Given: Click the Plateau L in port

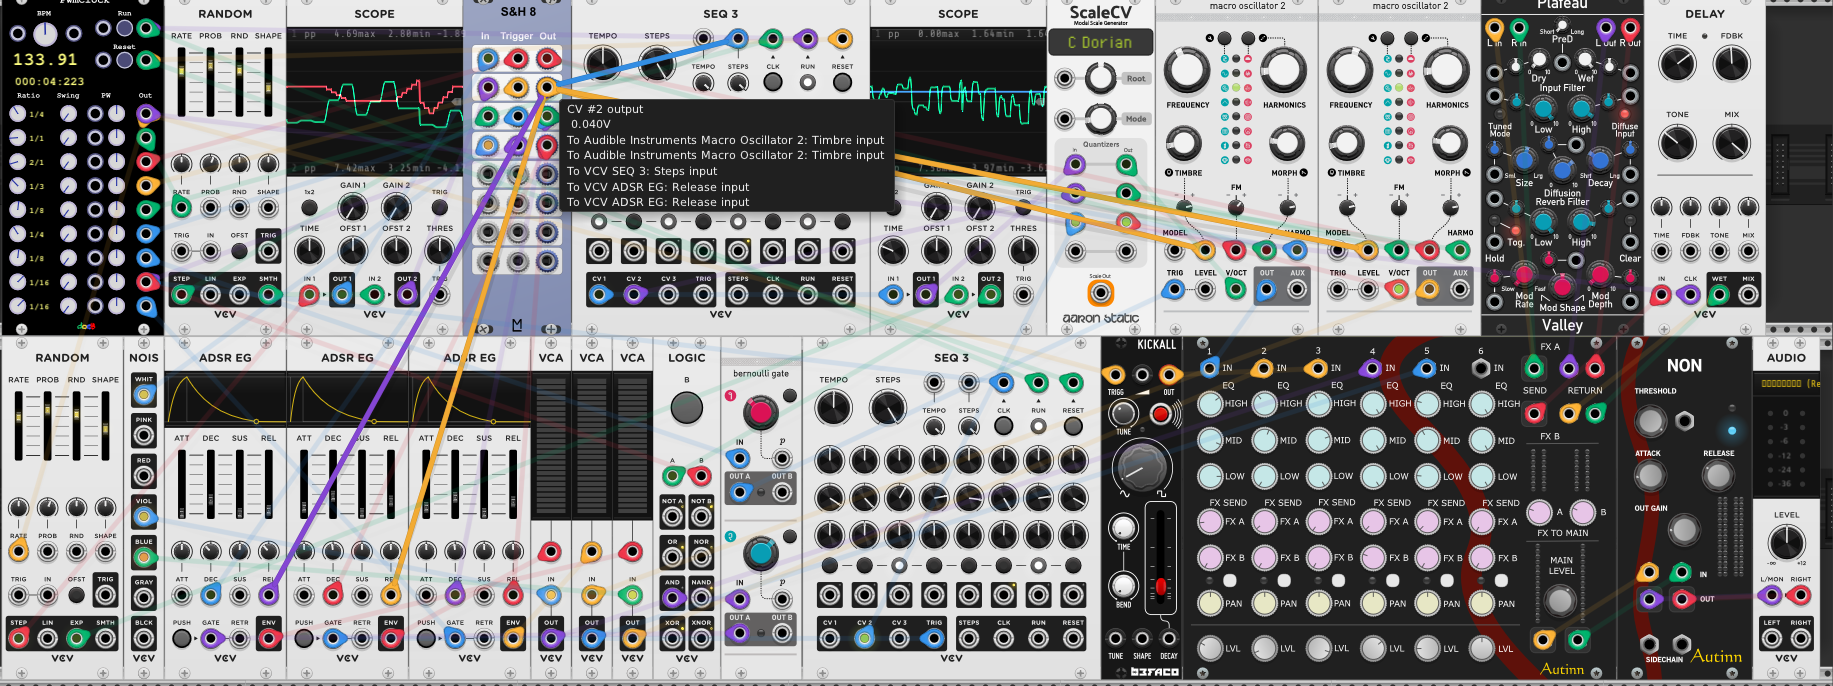Looking at the screenshot, I should [x=1494, y=28].
